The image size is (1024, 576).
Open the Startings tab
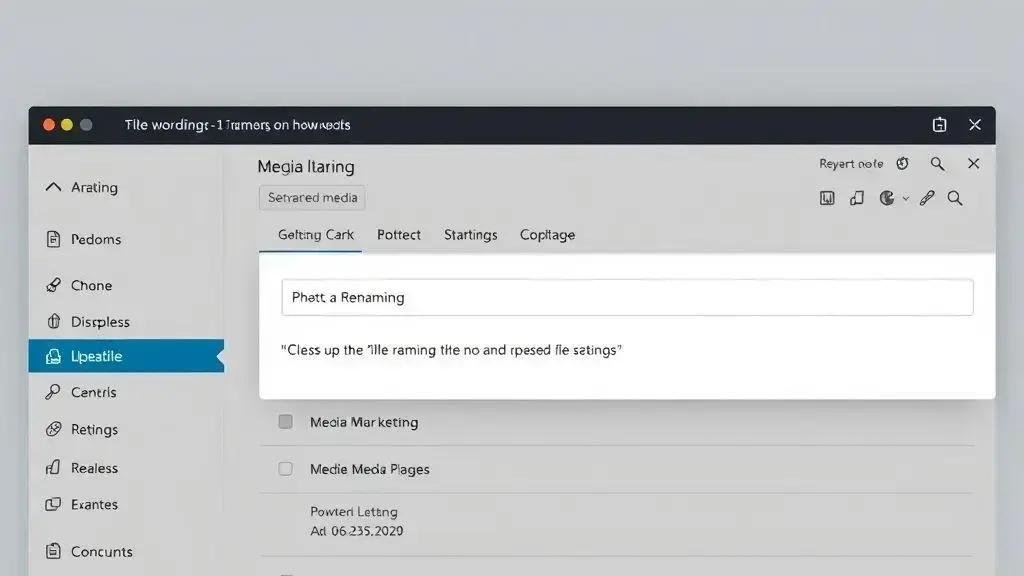pos(470,235)
